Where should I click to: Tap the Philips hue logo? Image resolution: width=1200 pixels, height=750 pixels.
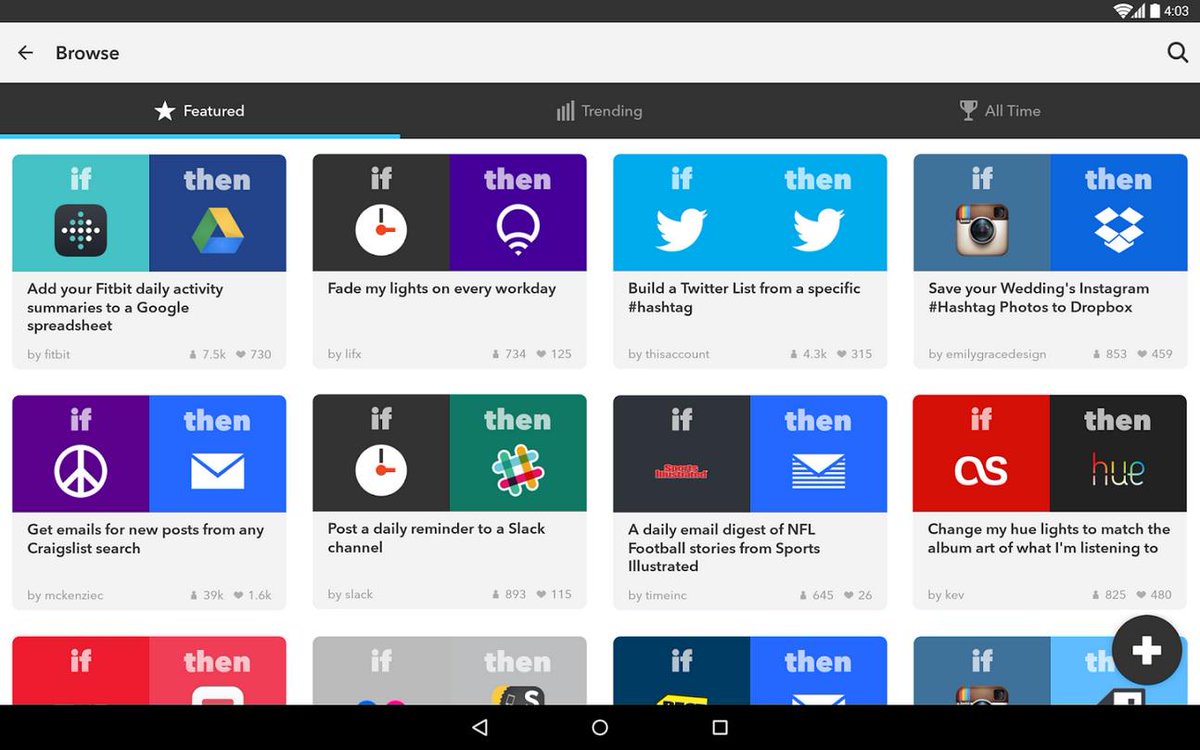point(1118,470)
